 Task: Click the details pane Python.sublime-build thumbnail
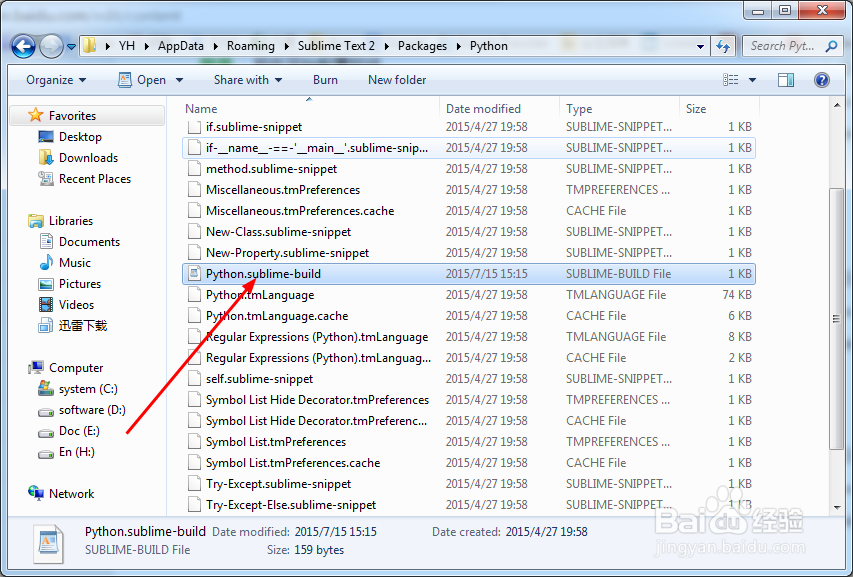click(48, 544)
